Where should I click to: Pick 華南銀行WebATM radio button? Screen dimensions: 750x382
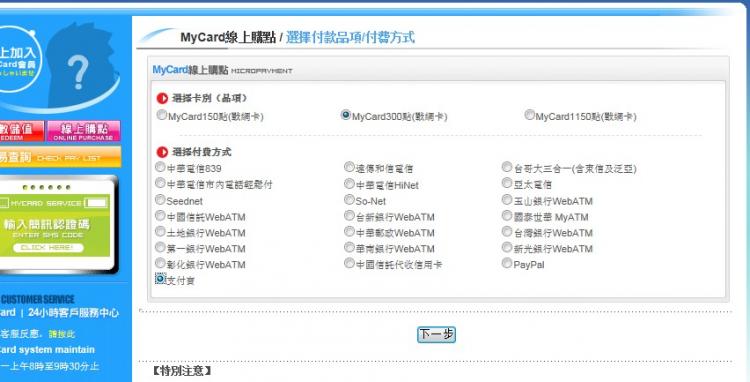click(349, 247)
